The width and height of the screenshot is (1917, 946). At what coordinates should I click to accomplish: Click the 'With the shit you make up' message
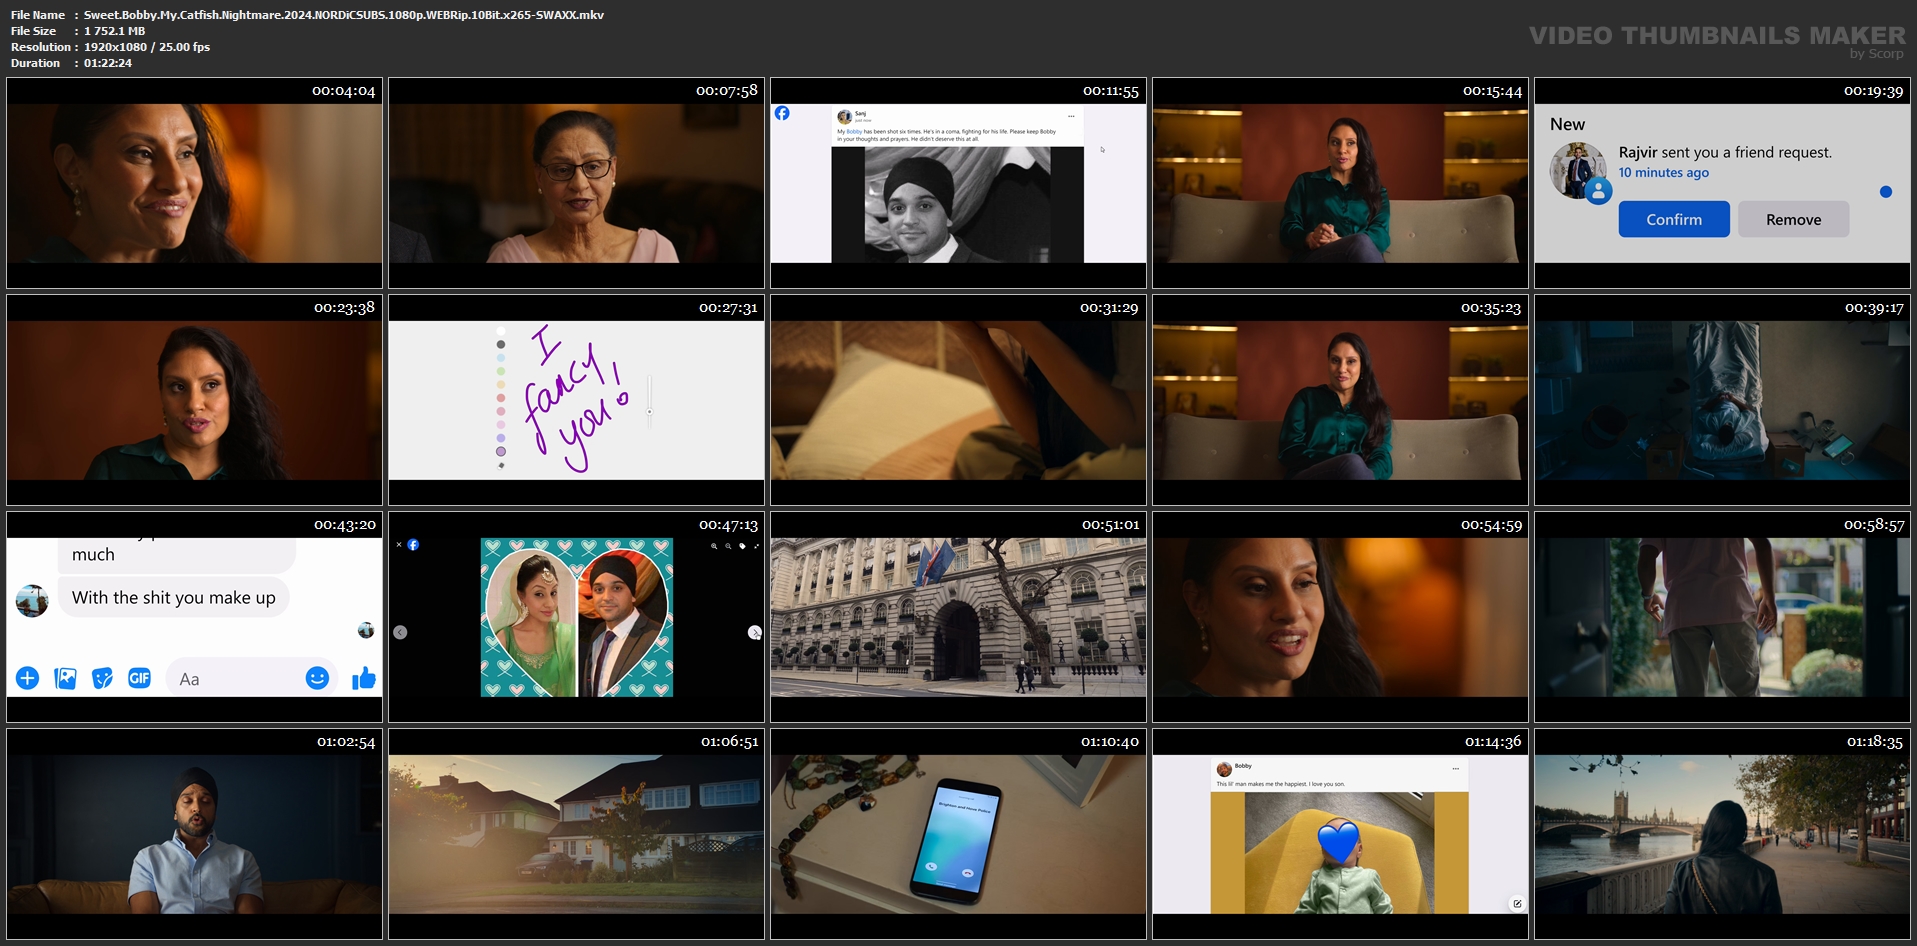pyautogui.click(x=173, y=598)
